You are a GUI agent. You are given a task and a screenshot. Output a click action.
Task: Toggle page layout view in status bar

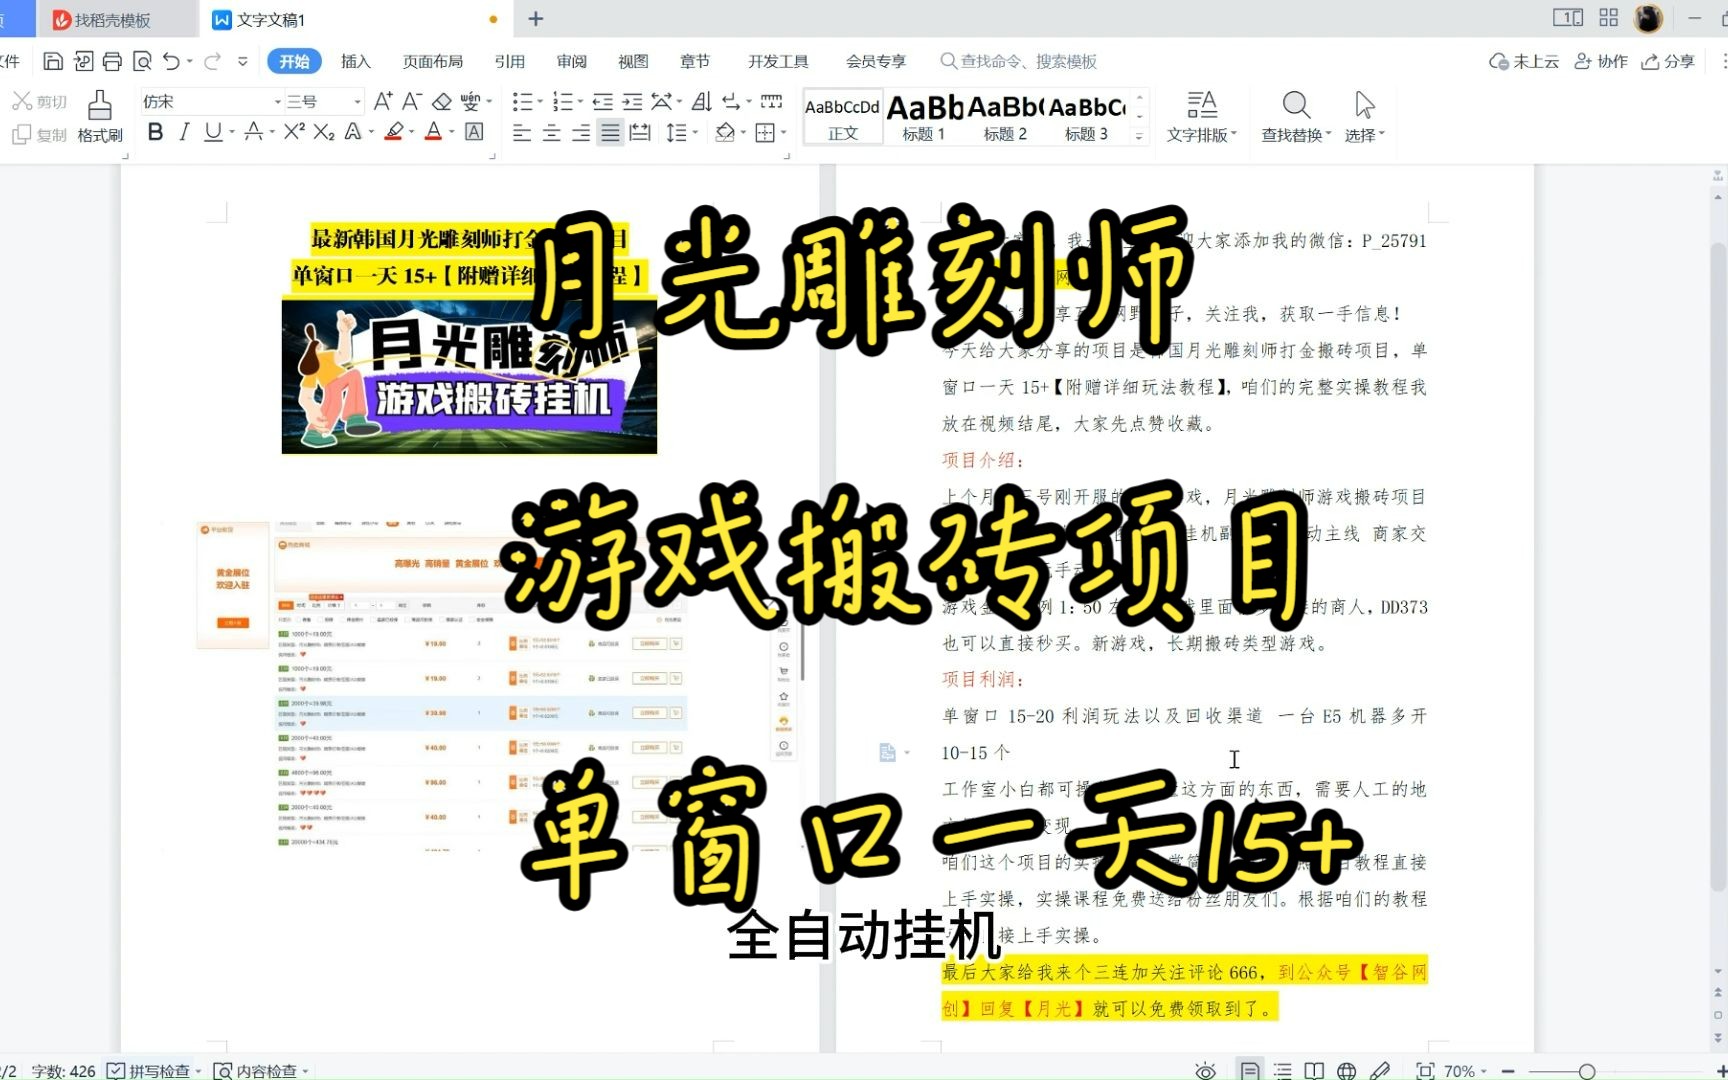click(x=1249, y=1071)
